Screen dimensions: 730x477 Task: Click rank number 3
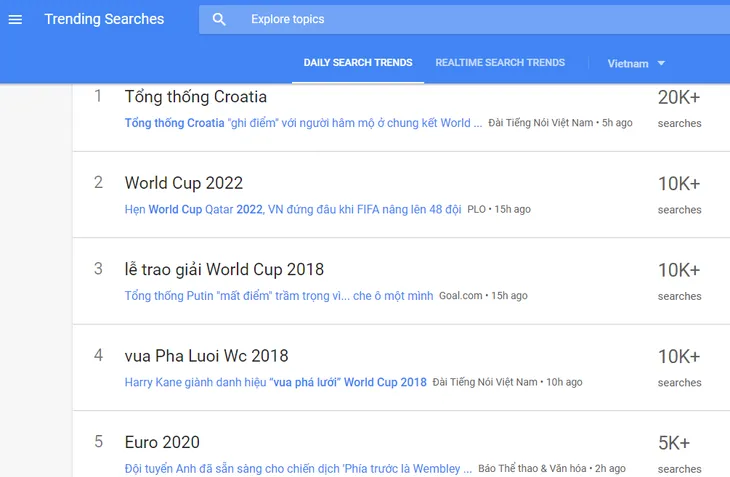point(98,269)
